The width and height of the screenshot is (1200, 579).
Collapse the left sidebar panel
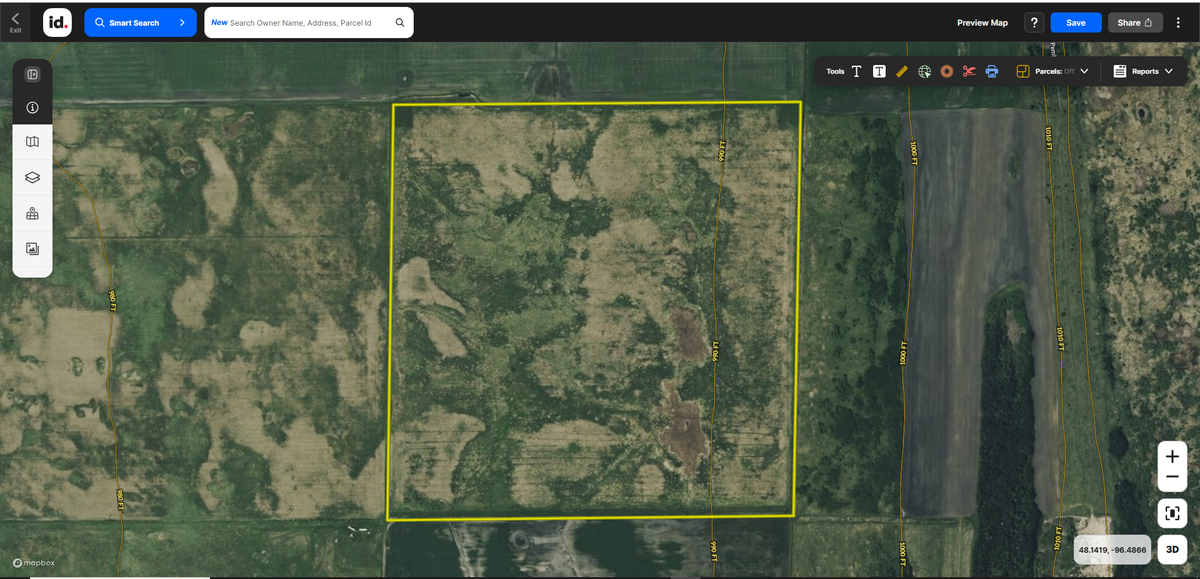click(x=32, y=74)
